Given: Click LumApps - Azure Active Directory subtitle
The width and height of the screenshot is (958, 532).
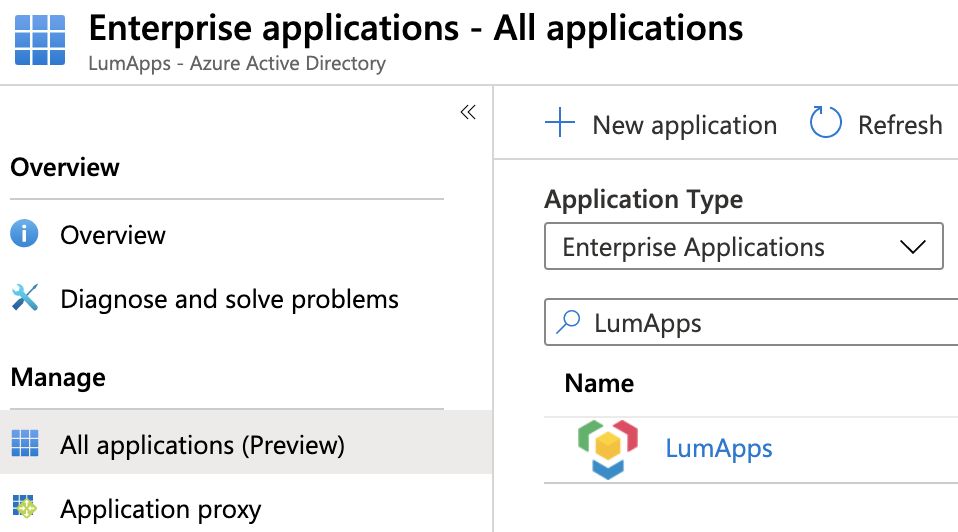Looking at the screenshot, I should [x=237, y=64].
